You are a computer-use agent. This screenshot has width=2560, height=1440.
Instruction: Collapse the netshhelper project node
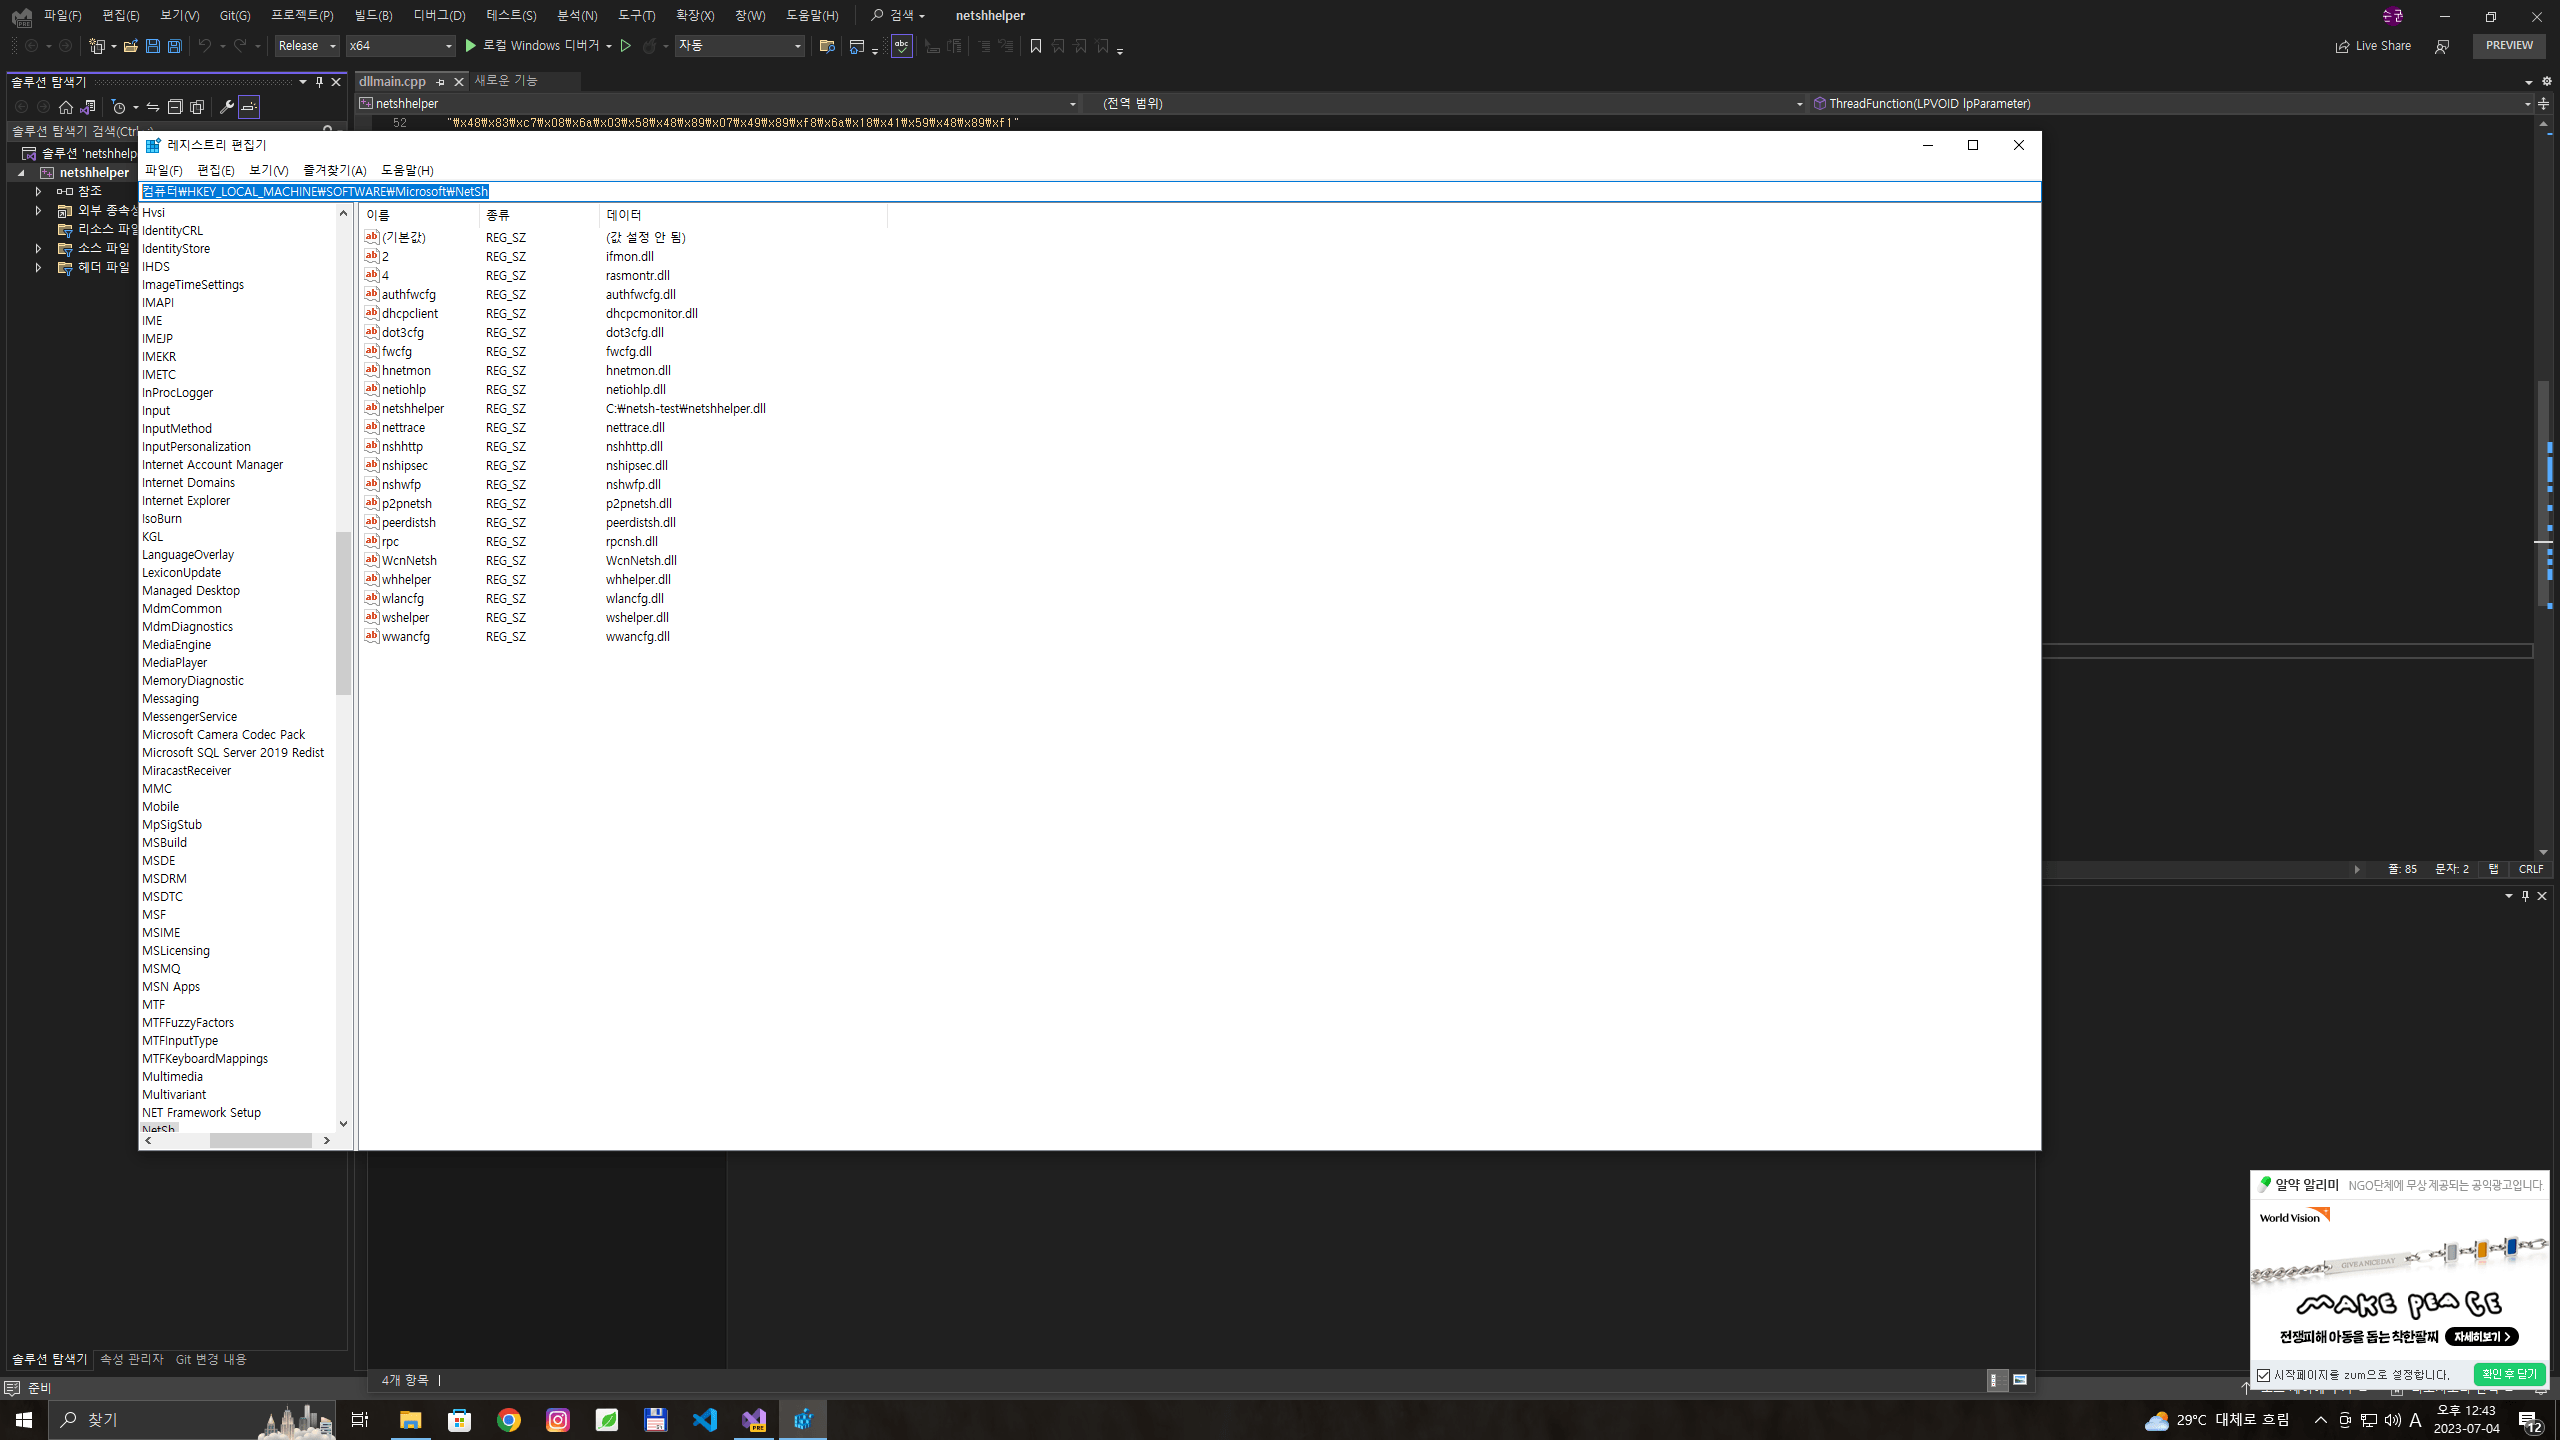click(x=21, y=173)
